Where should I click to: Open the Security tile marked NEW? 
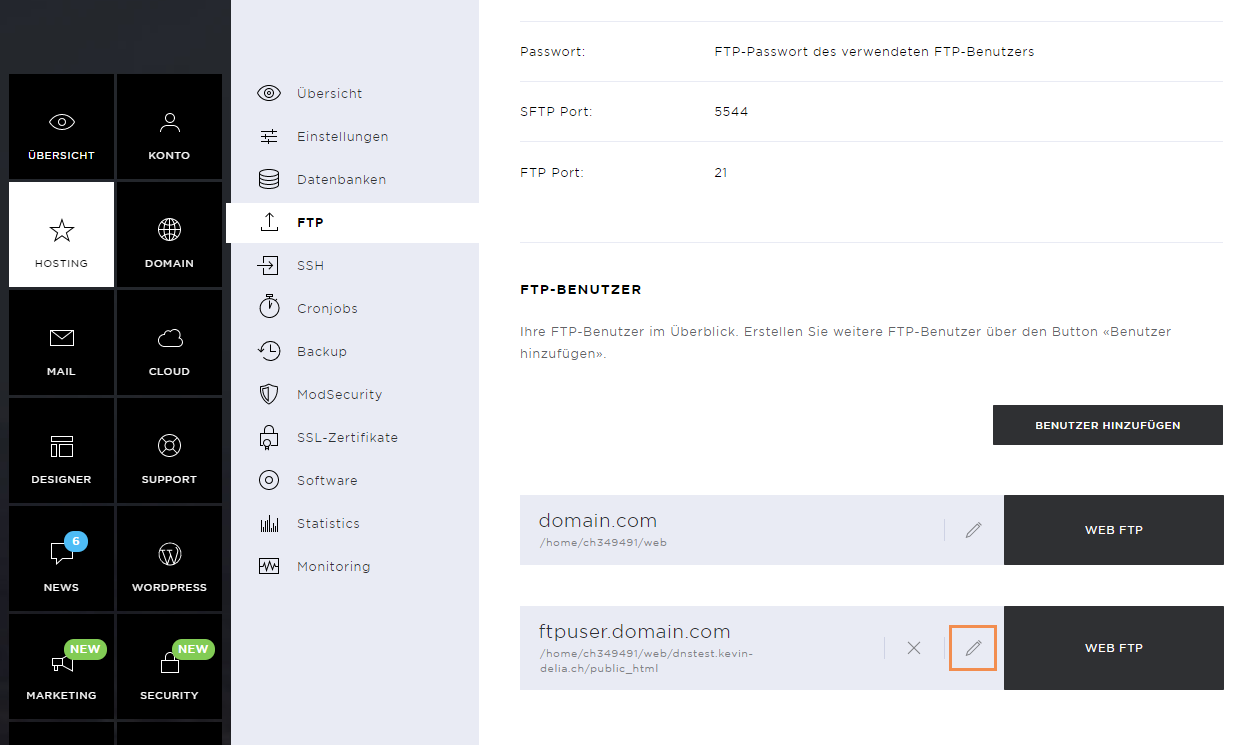pyautogui.click(x=169, y=667)
